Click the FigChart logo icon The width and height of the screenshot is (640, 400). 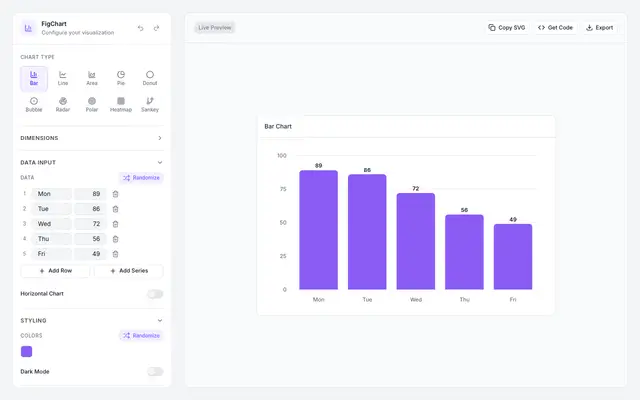(x=28, y=28)
